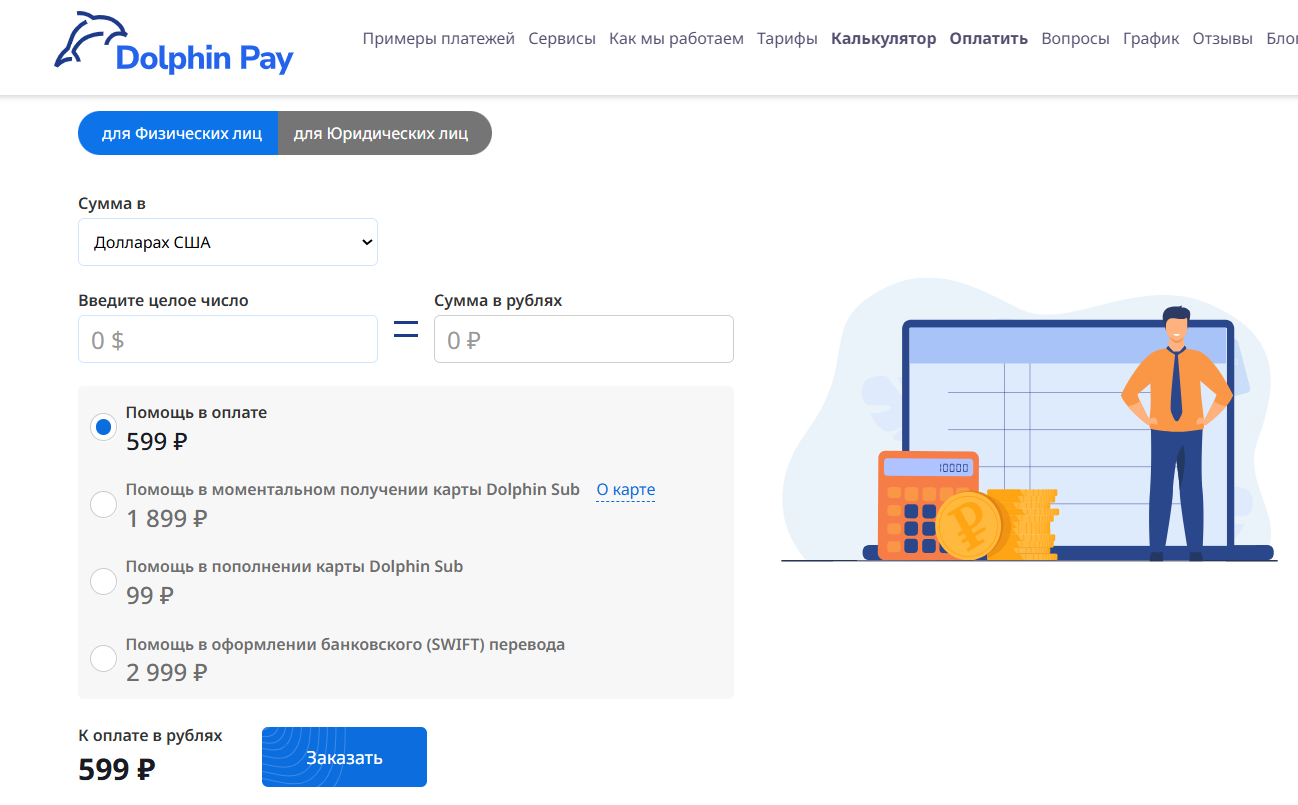Image resolution: width=1298 pixels, height=805 pixels.
Task: Click the 1 899 ₽ price
Action: pyautogui.click(x=167, y=518)
